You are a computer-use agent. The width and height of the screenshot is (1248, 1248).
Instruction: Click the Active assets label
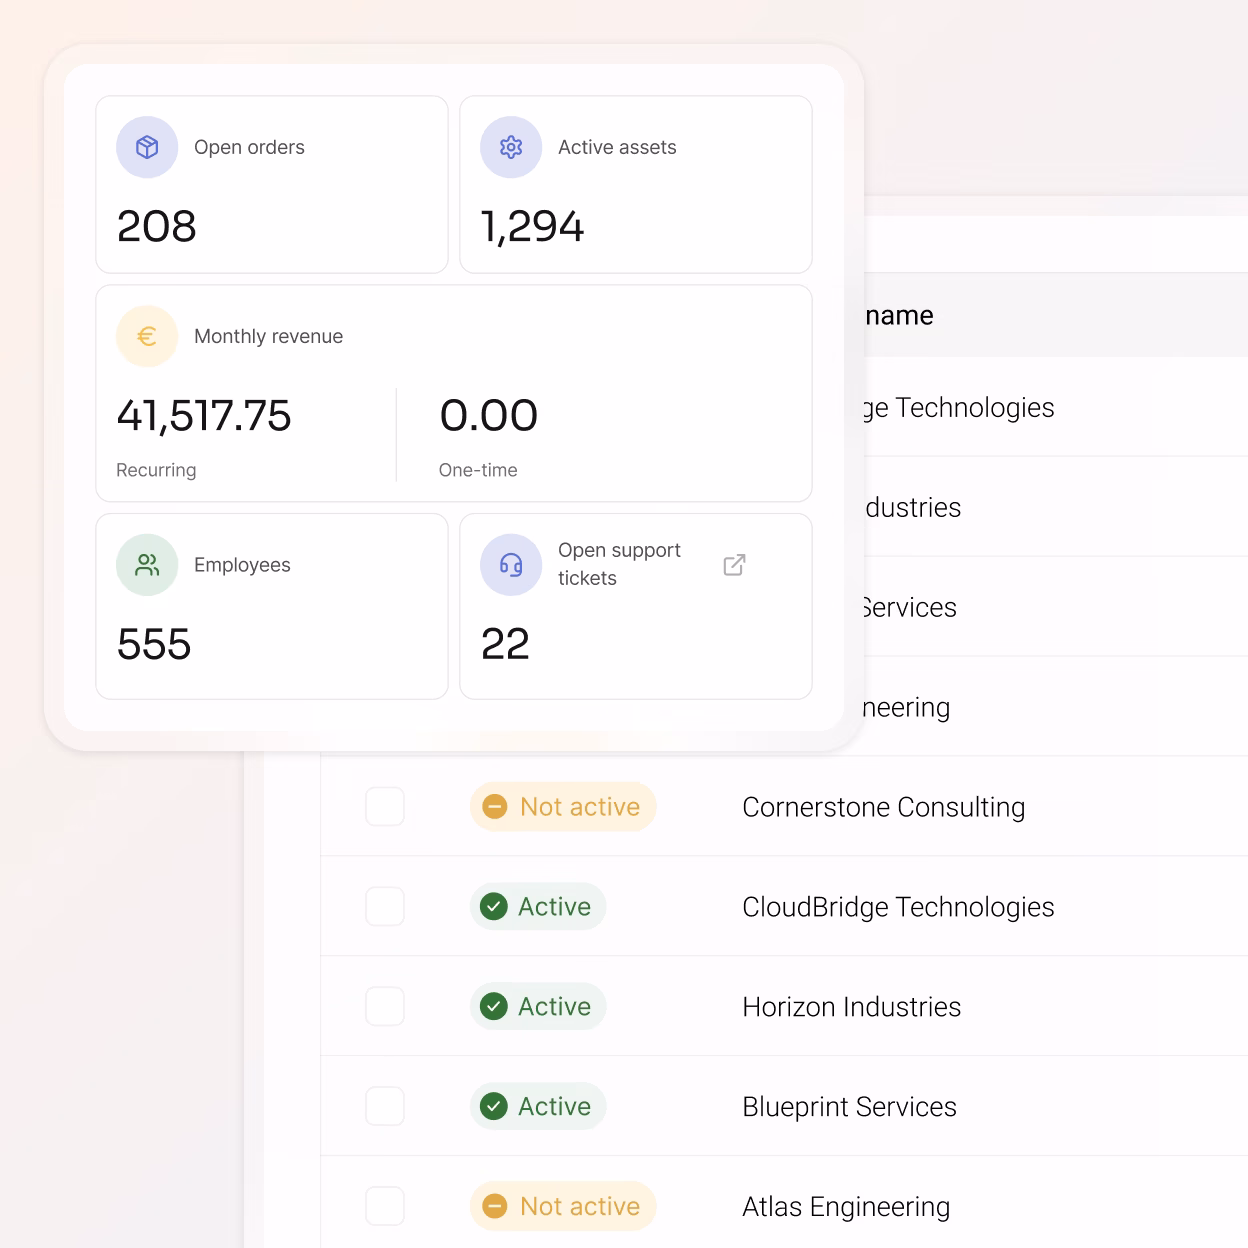coord(617,147)
